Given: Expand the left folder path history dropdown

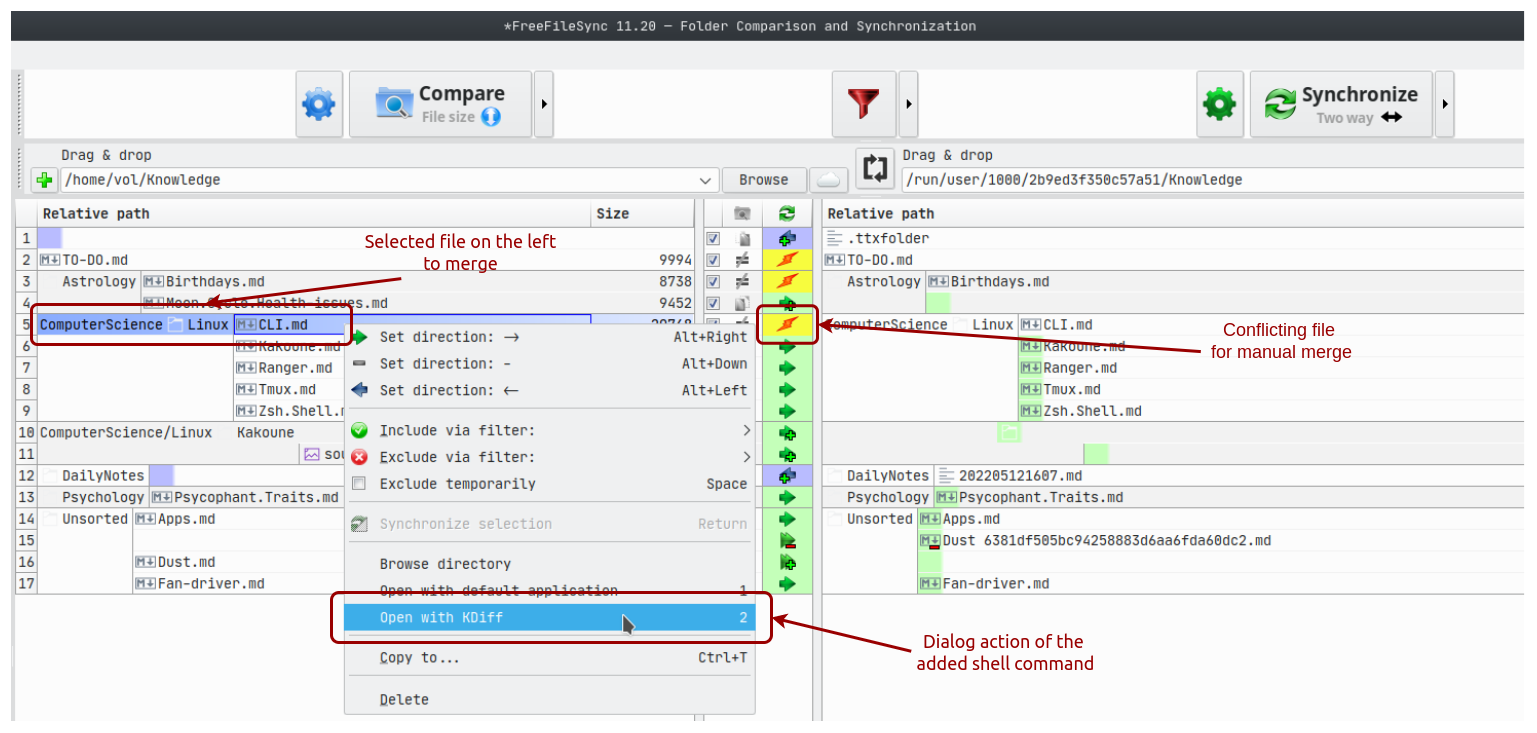Looking at the screenshot, I should tap(707, 180).
